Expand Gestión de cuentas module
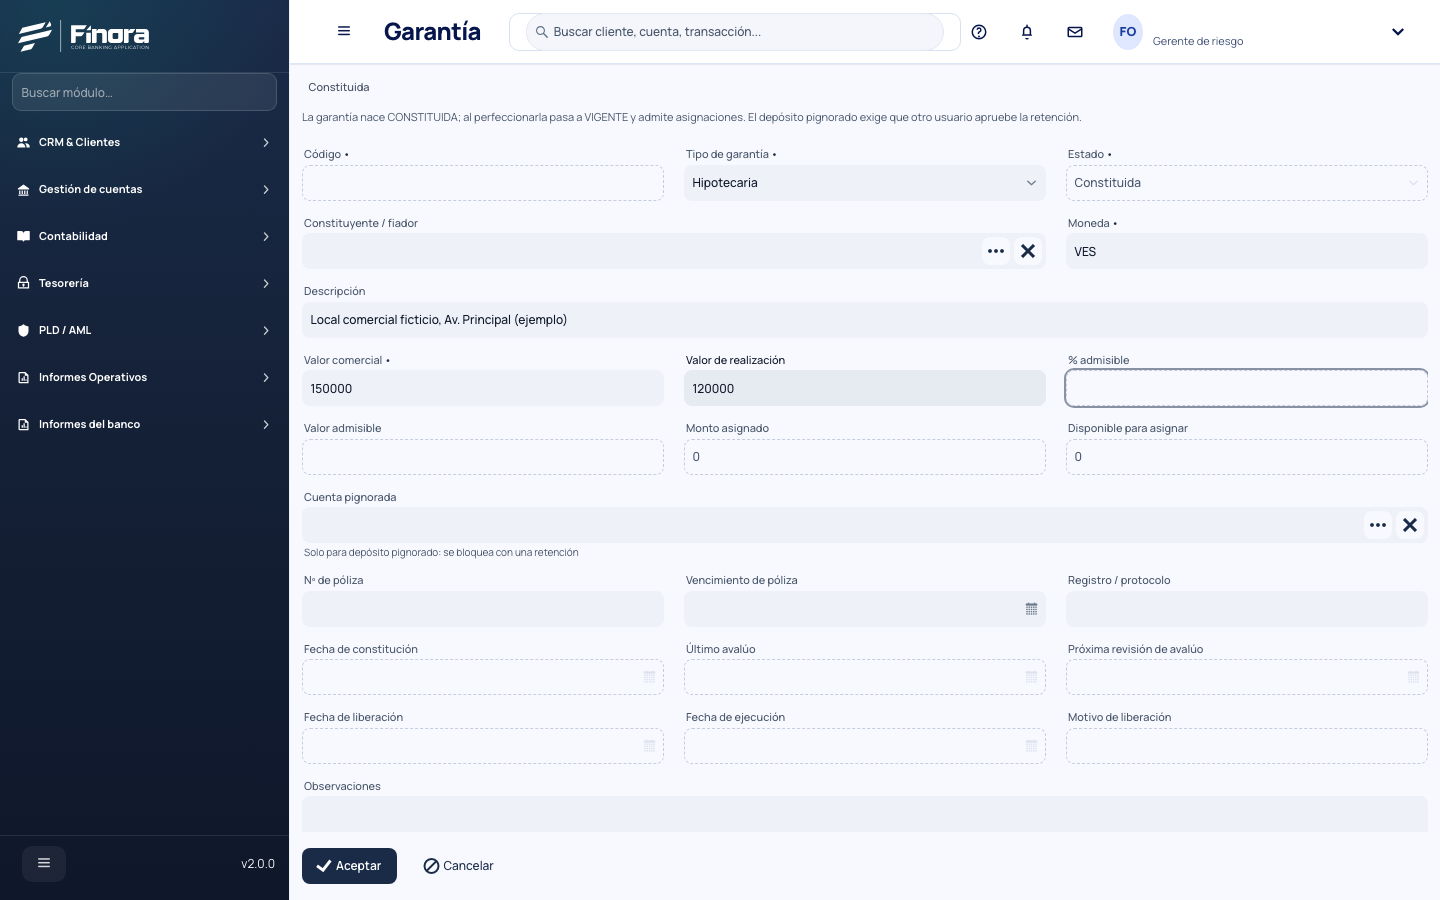Screen dimensions: 1440x900 [144, 189]
